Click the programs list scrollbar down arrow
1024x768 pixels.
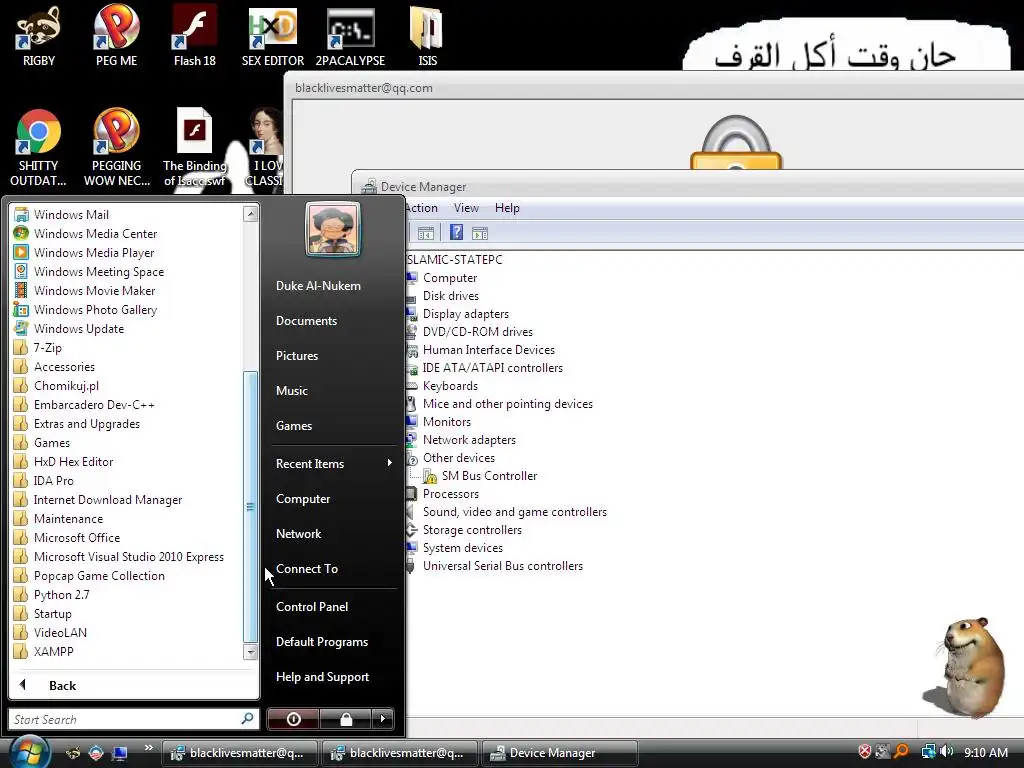pos(250,651)
